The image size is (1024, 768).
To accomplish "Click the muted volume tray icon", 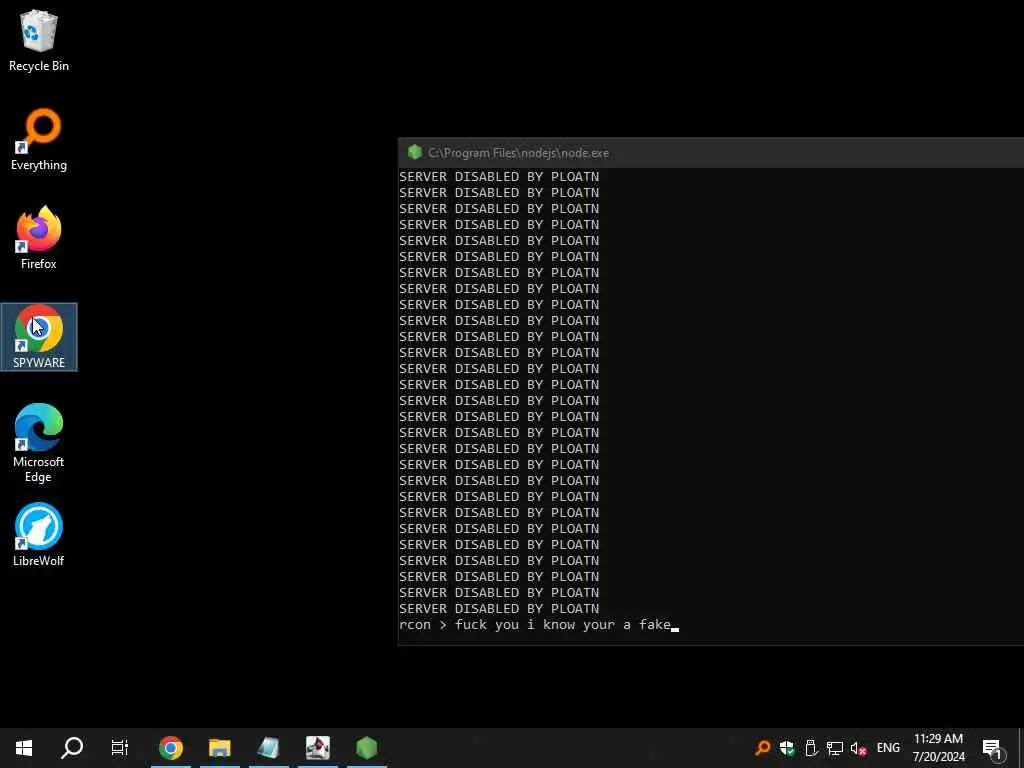I will [x=858, y=748].
